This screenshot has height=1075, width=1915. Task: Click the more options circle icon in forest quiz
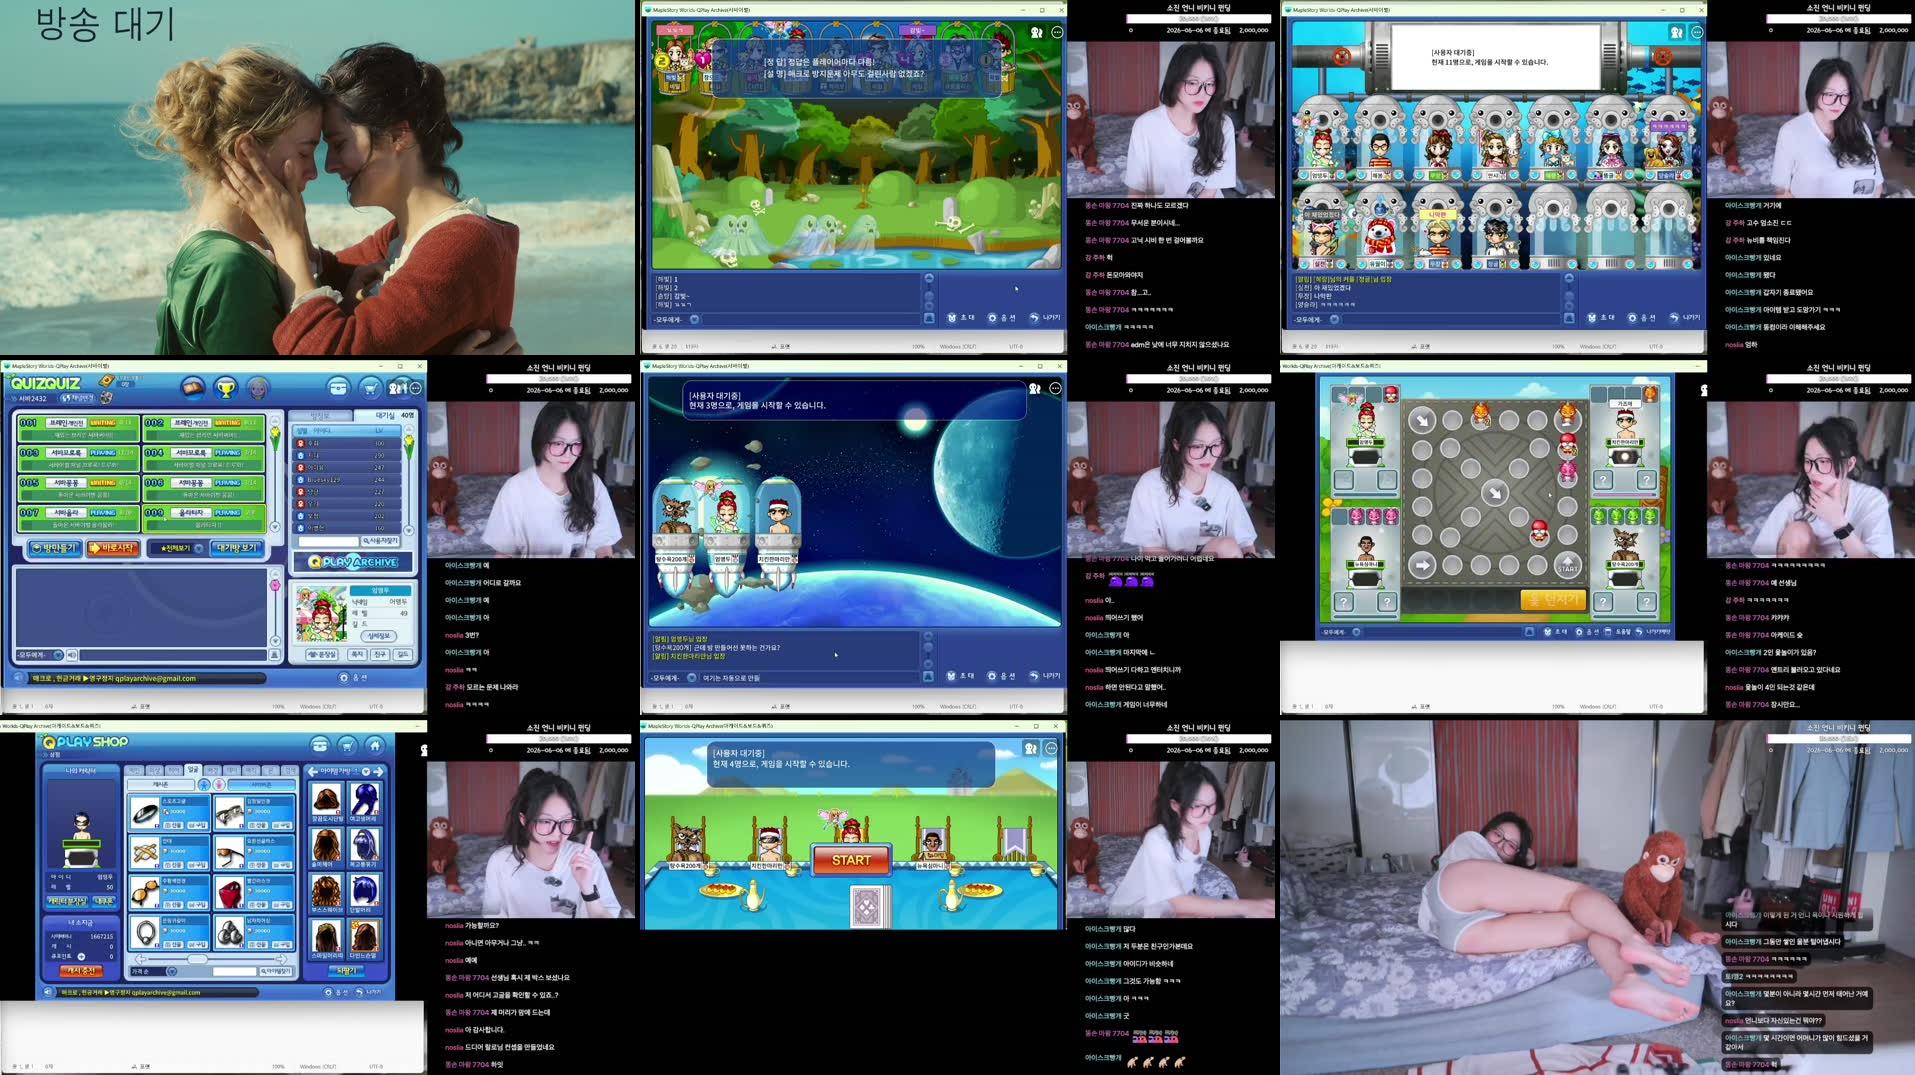coord(1056,32)
